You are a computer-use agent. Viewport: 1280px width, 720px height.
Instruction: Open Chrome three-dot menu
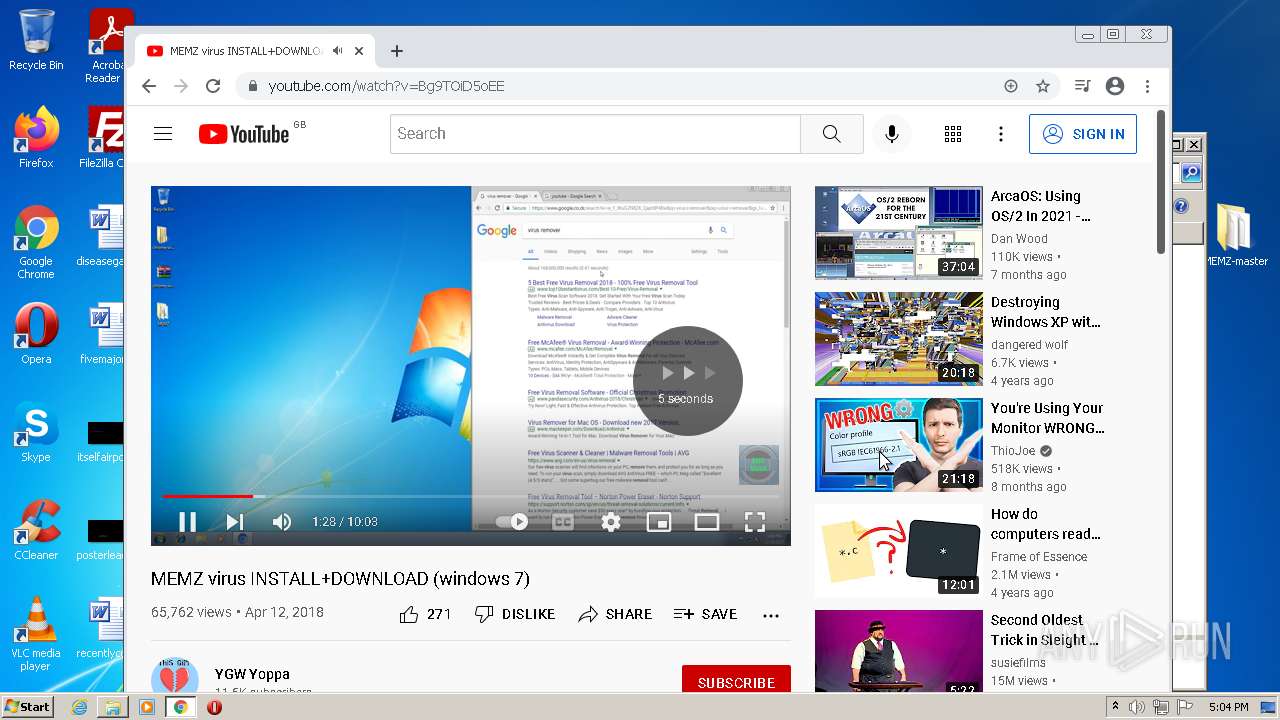click(x=1148, y=86)
